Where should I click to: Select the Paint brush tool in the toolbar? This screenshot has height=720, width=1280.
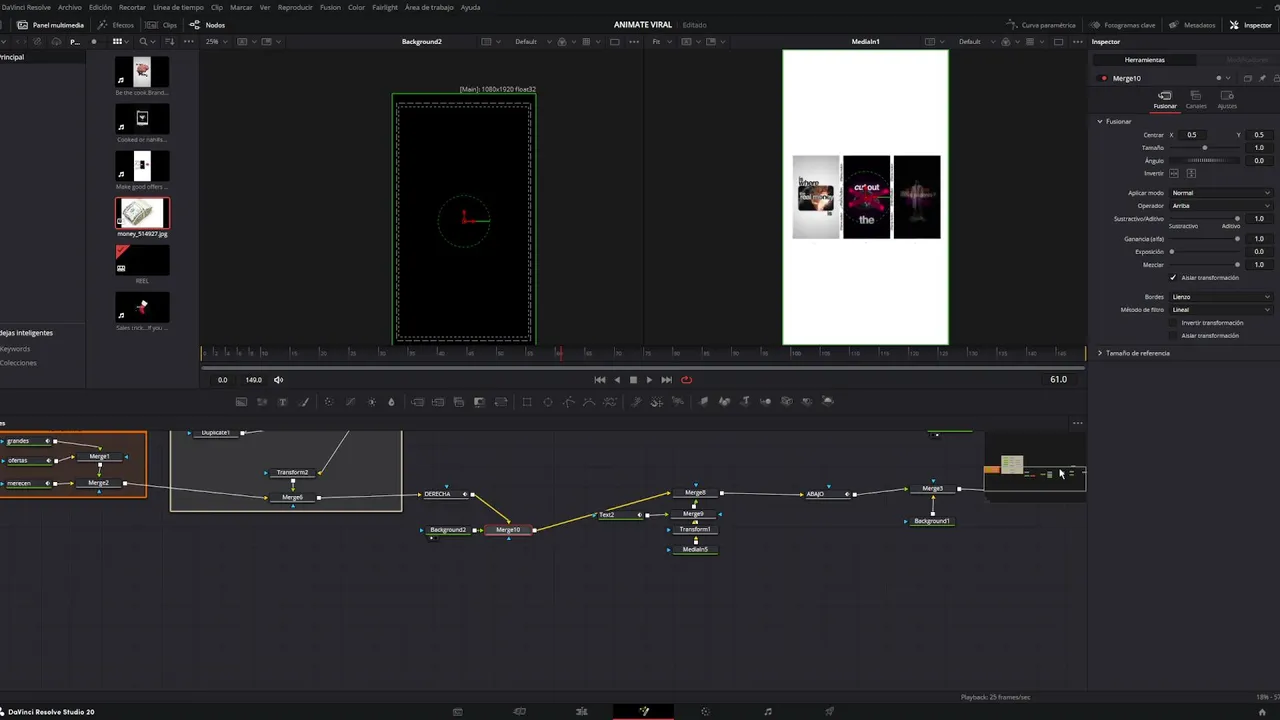pos(305,402)
